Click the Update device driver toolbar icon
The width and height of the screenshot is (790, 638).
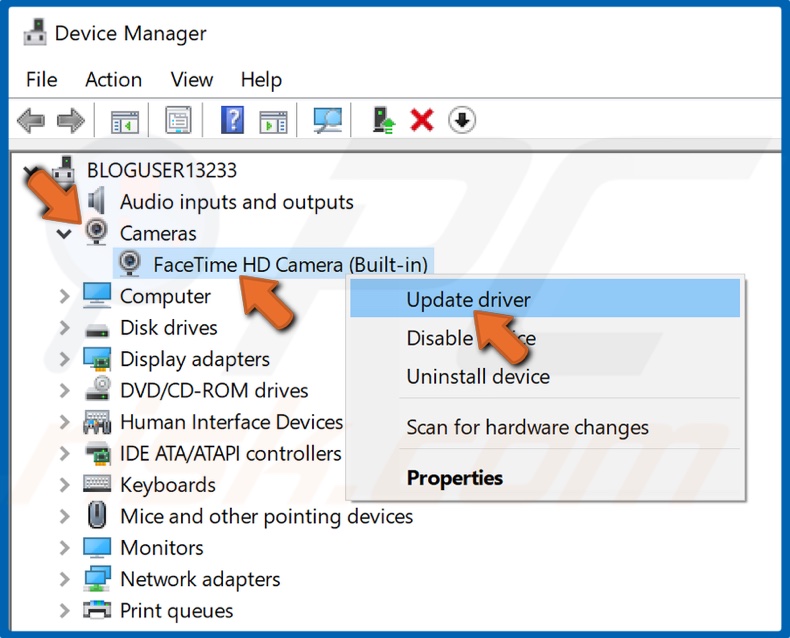pos(384,120)
